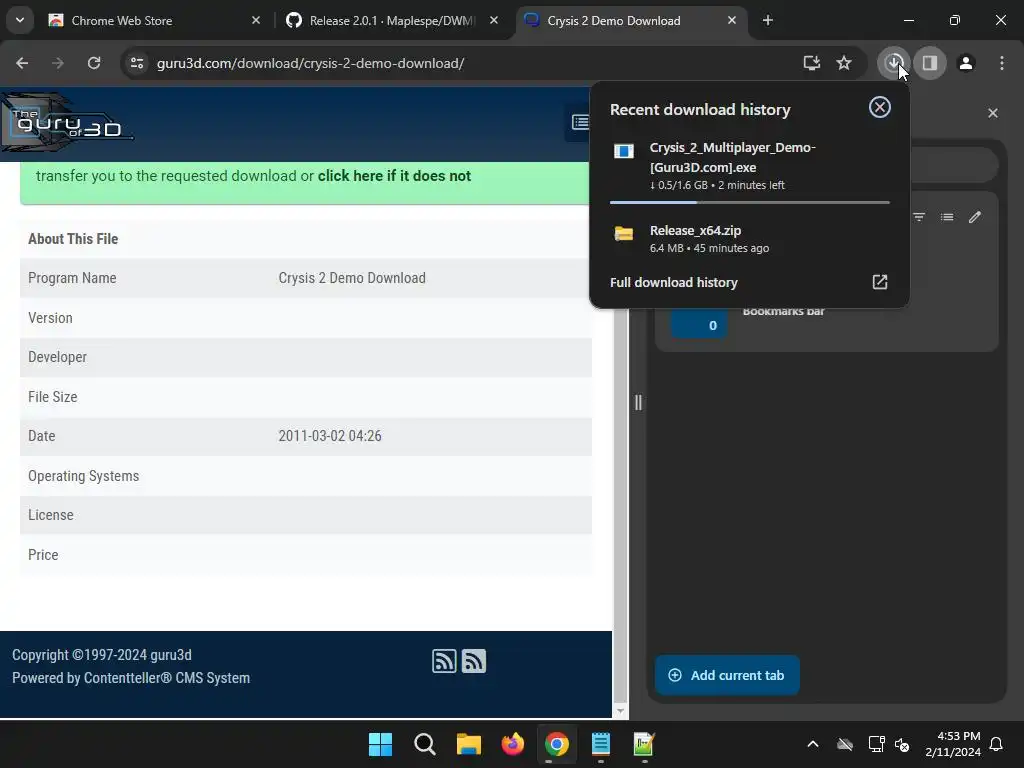
Task: Open the tab search dropdown arrow
Action: 20,20
